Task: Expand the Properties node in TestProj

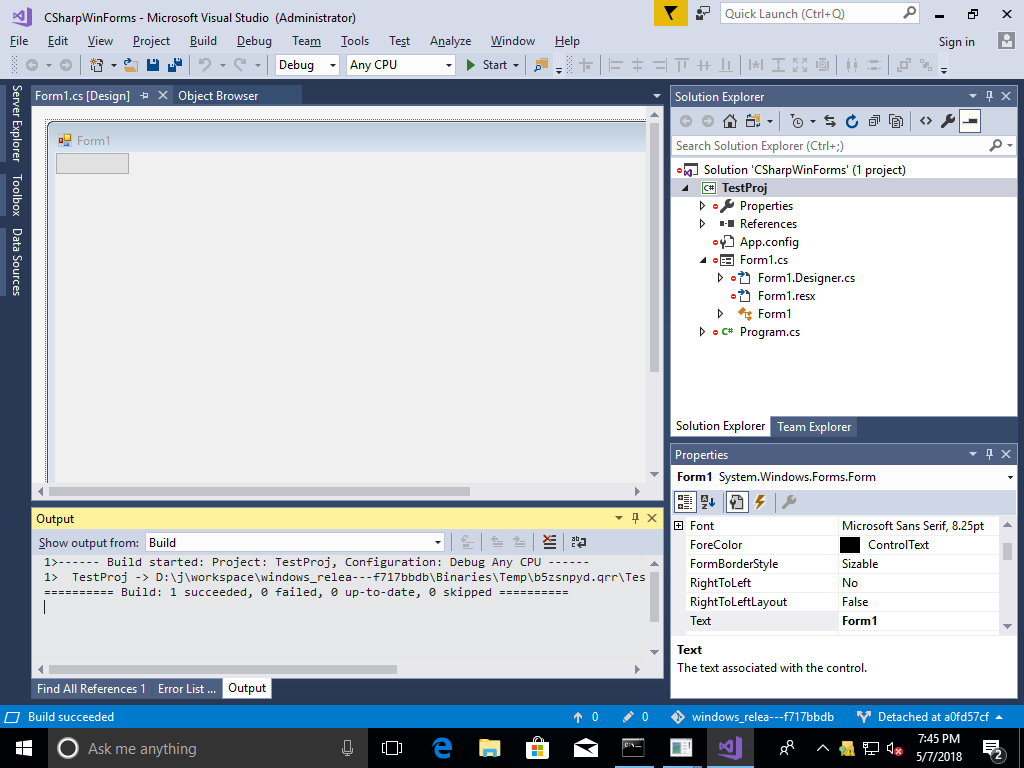Action: 702,206
